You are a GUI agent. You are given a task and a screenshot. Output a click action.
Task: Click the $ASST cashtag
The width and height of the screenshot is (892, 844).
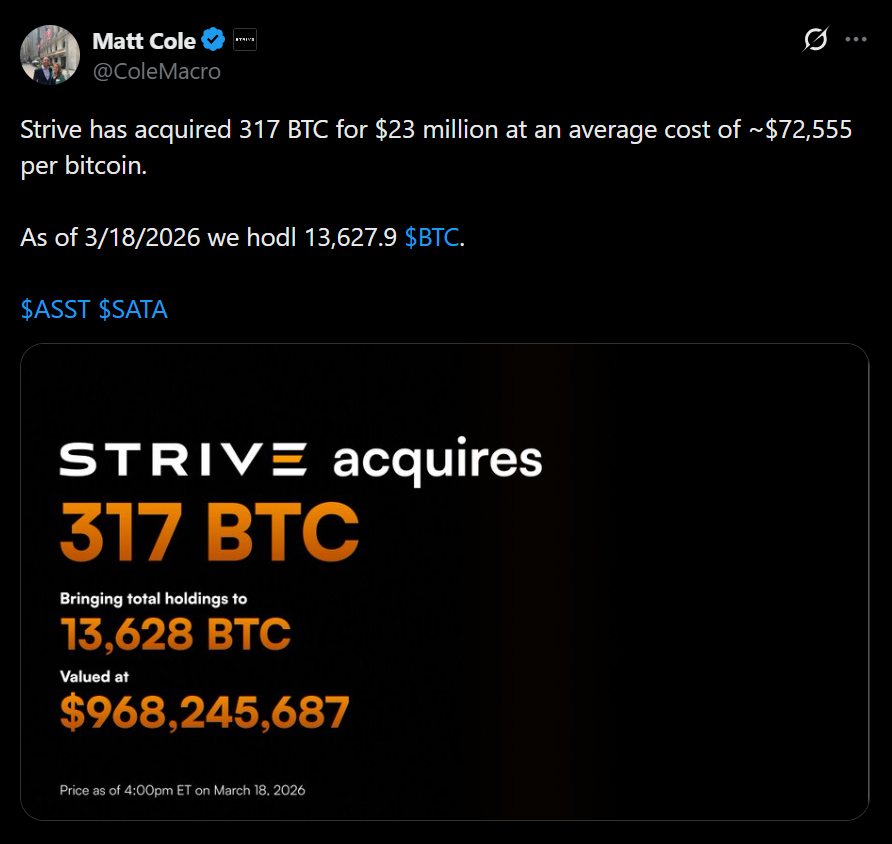(55, 310)
